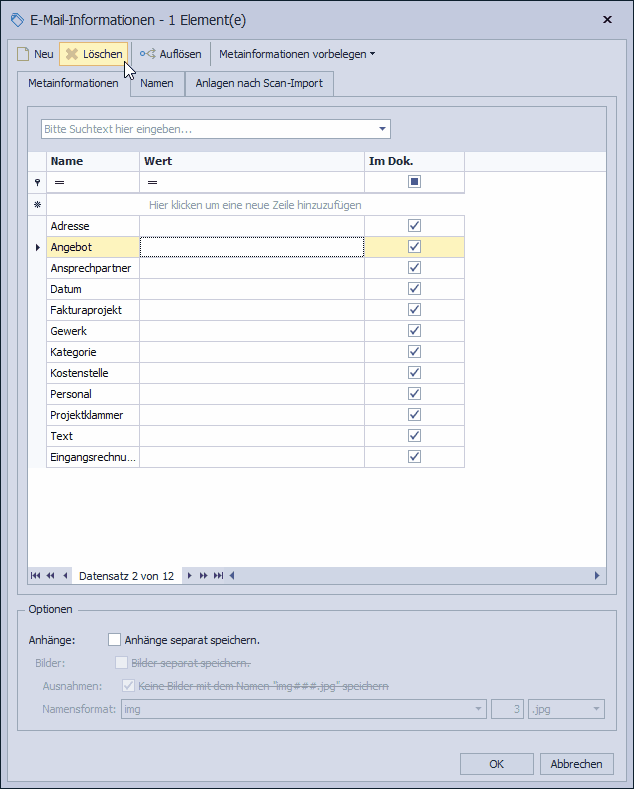Go to next record in navigator
The width and height of the screenshot is (634, 789).
[189, 576]
